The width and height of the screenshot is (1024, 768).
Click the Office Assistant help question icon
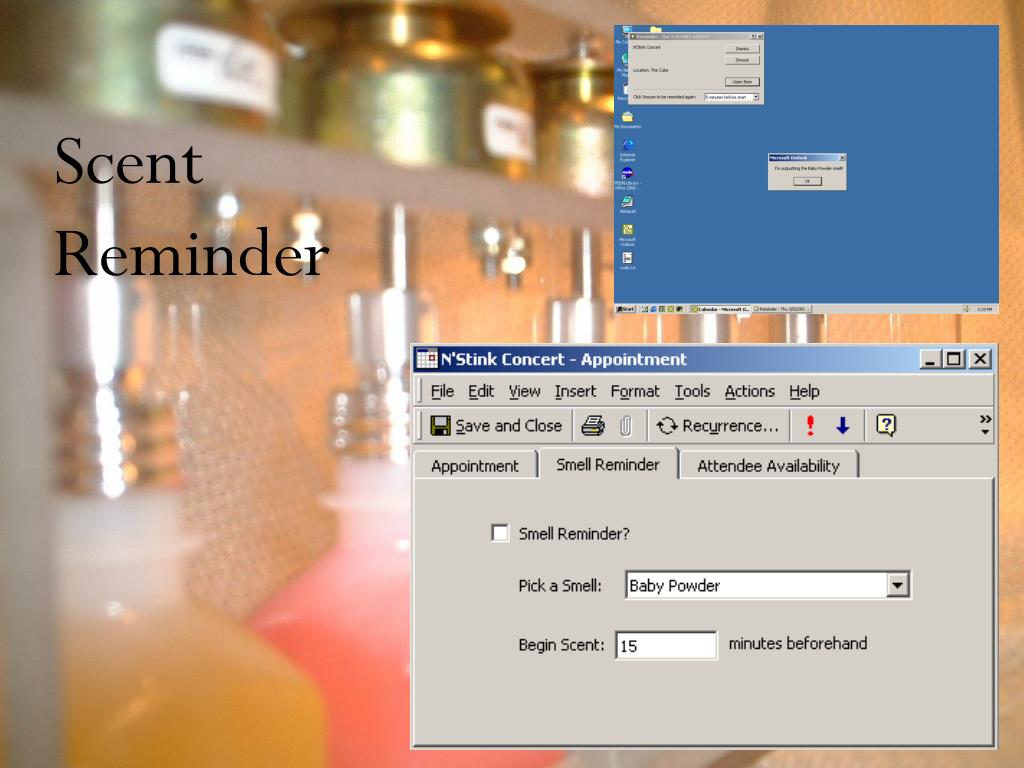tap(886, 426)
